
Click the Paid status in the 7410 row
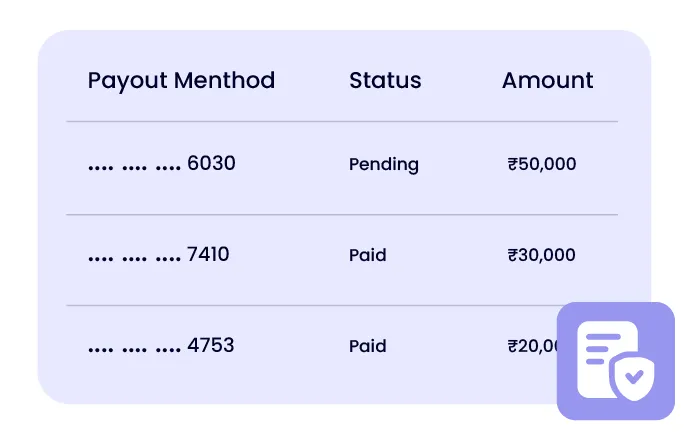coord(367,255)
